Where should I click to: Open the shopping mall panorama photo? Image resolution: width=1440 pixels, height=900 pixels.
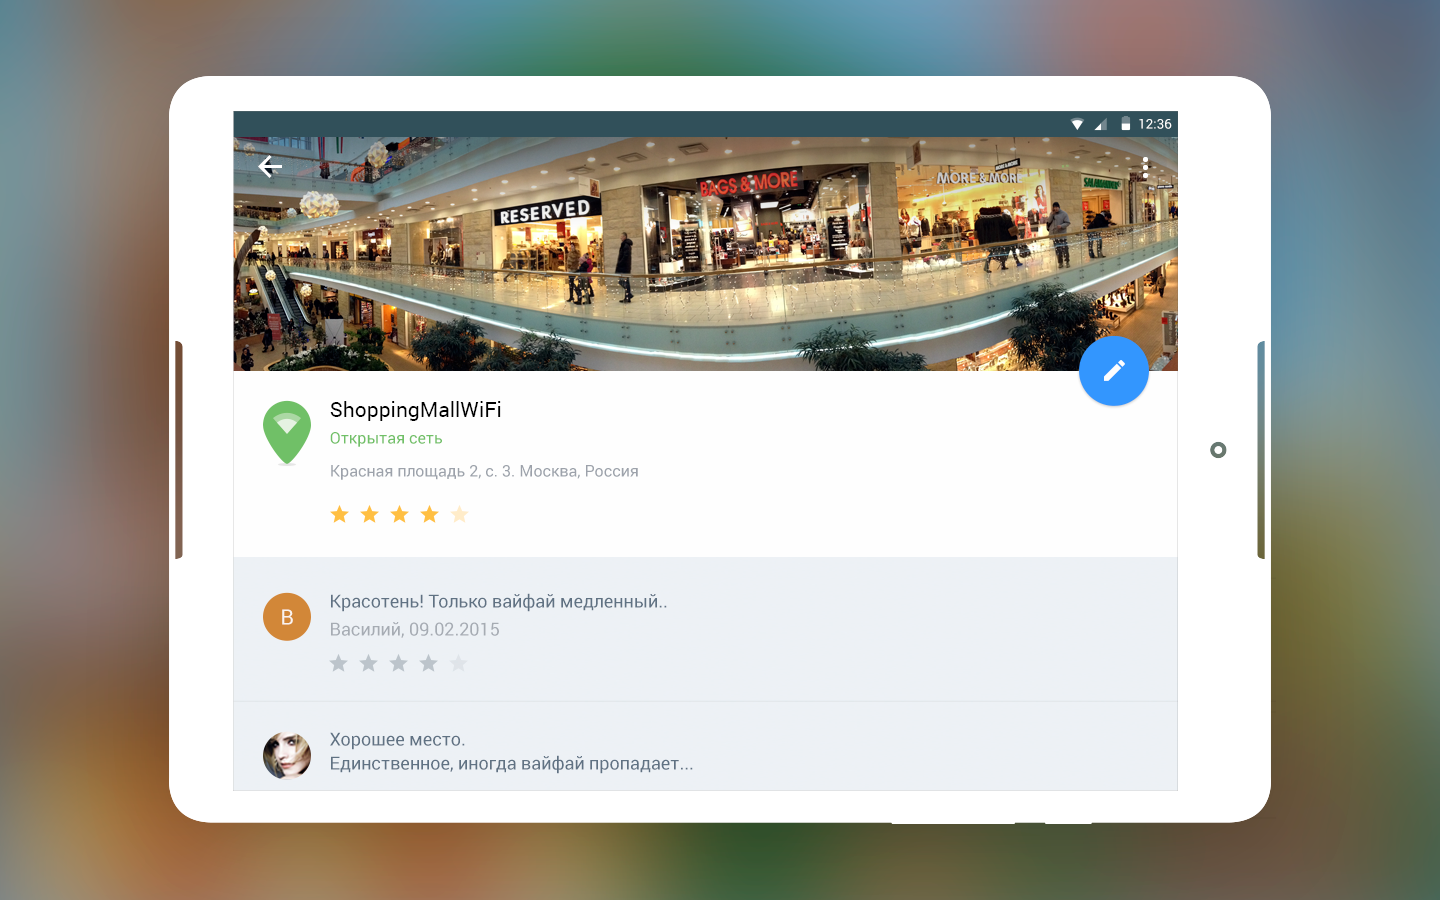click(705, 254)
